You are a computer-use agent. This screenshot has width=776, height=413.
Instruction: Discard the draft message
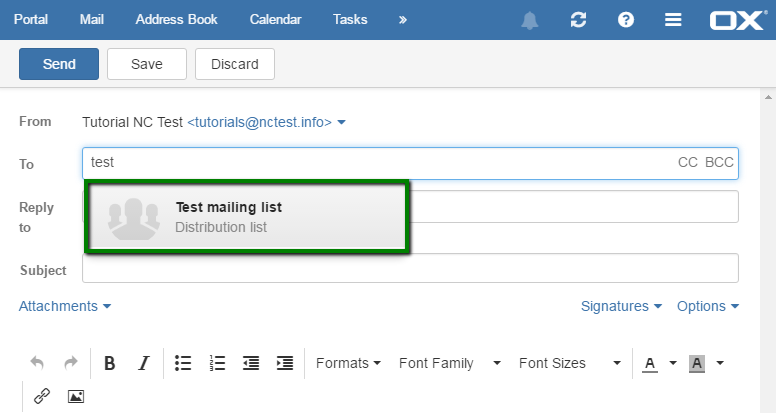(235, 64)
